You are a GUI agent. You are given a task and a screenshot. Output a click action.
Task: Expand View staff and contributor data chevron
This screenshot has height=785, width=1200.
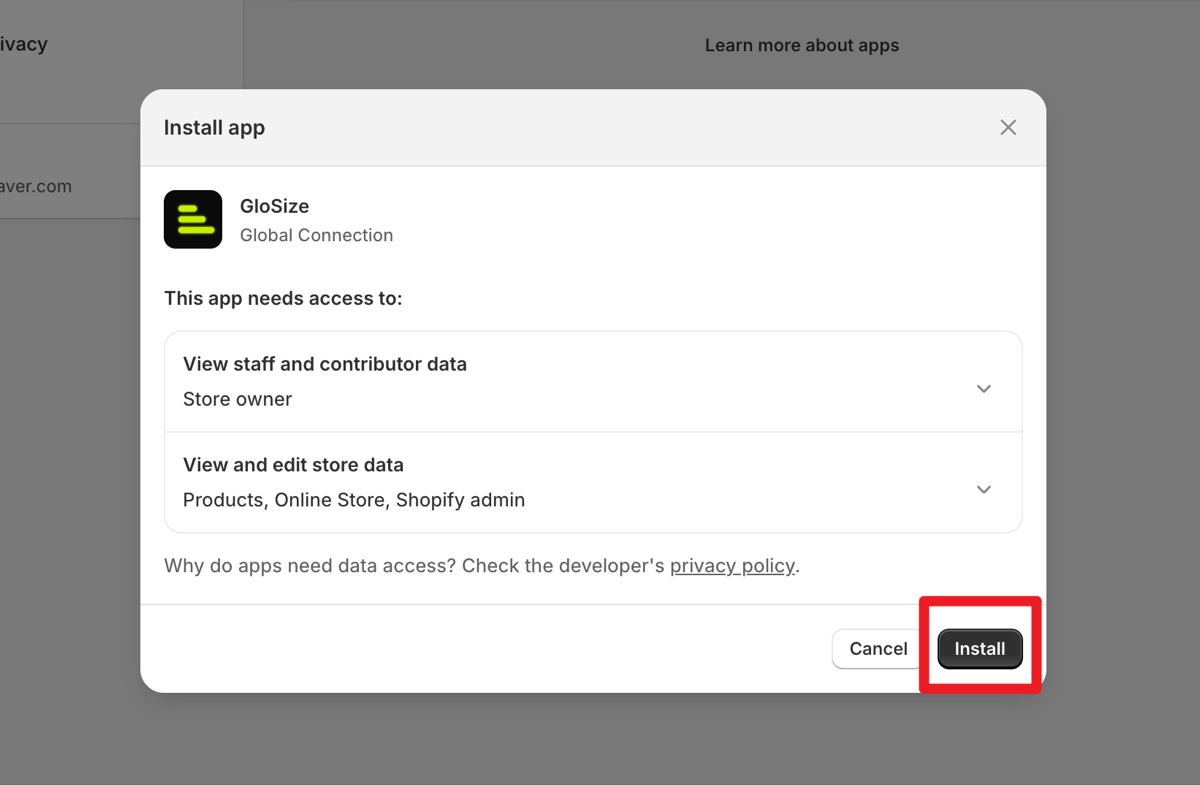[984, 388]
